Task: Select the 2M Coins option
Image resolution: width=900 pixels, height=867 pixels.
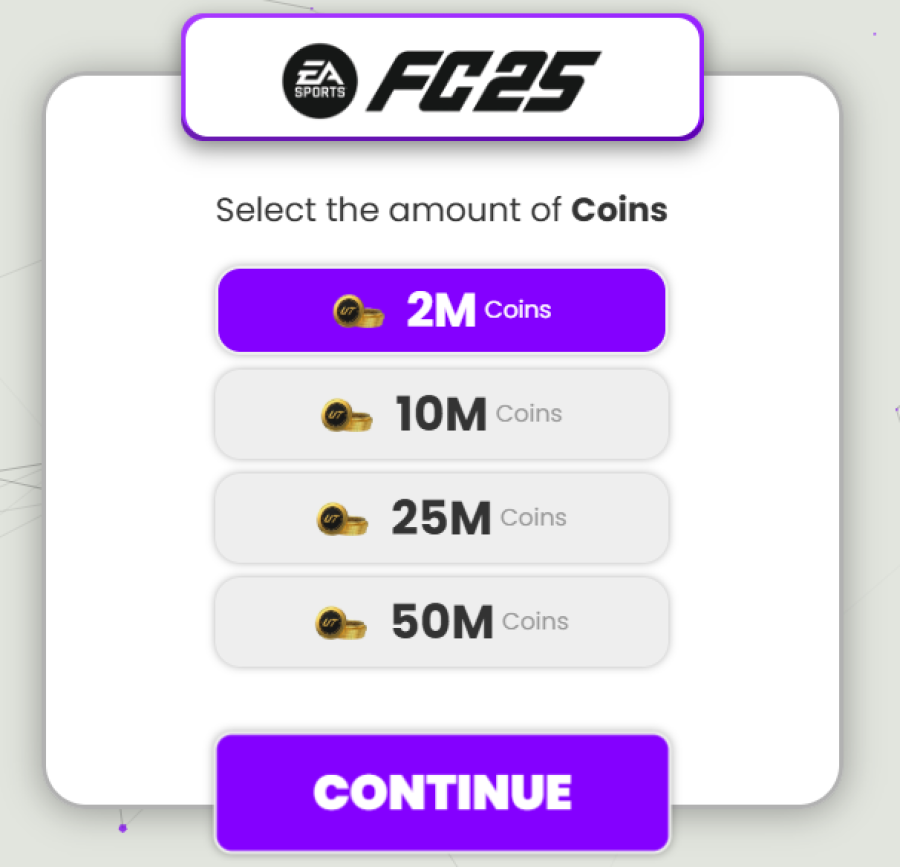Action: point(441,311)
